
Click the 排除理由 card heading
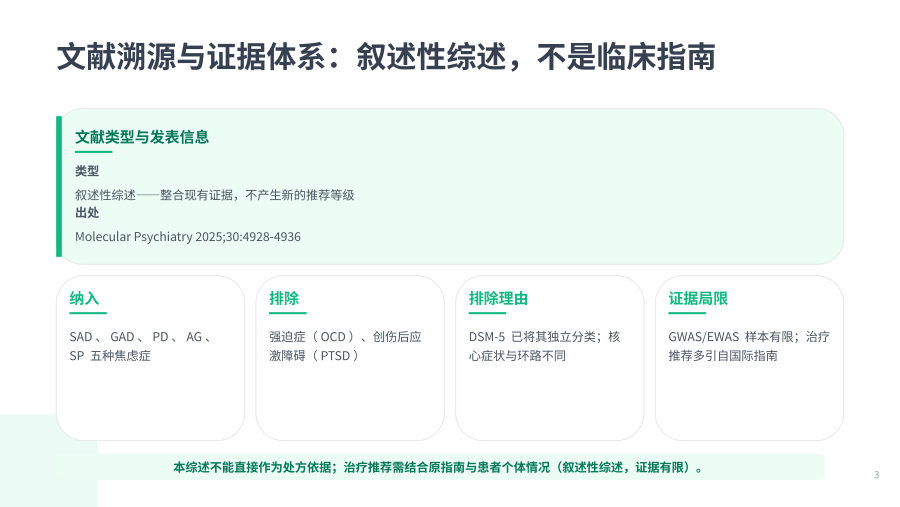click(498, 298)
